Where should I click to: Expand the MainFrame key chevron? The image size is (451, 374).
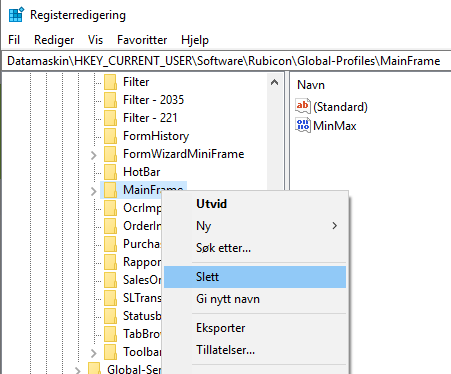pyautogui.click(x=94, y=191)
